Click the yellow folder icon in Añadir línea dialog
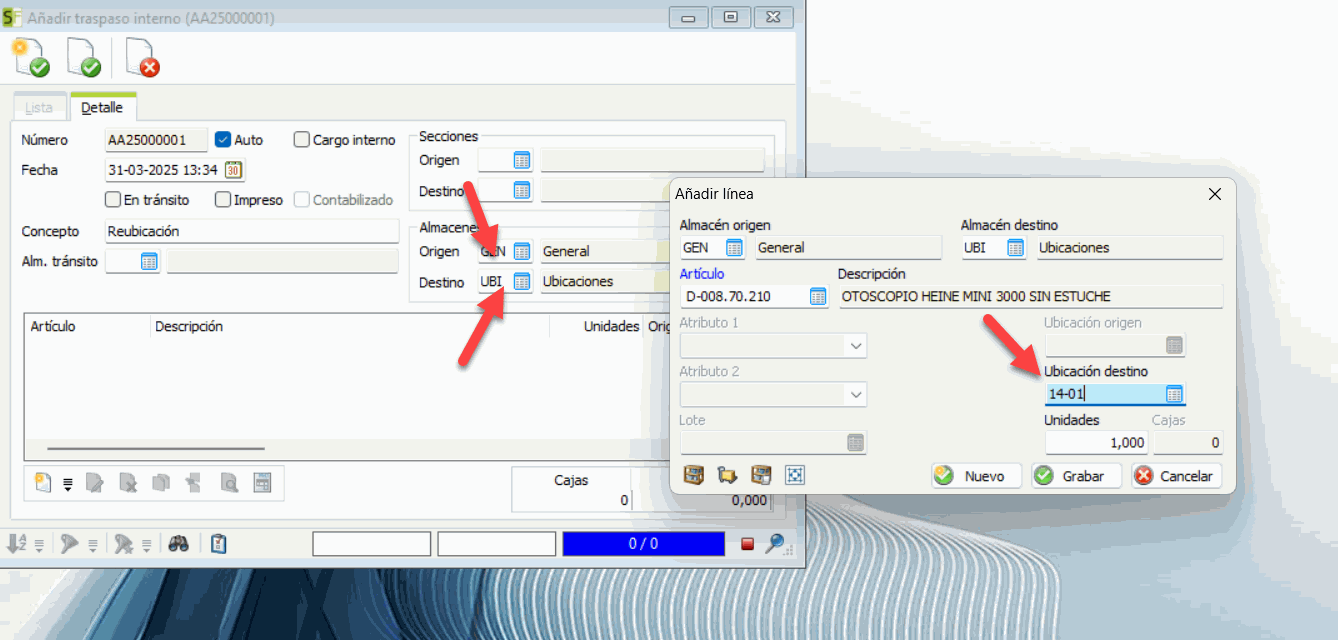This screenshot has width=1338, height=640. (x=727, y=475)
